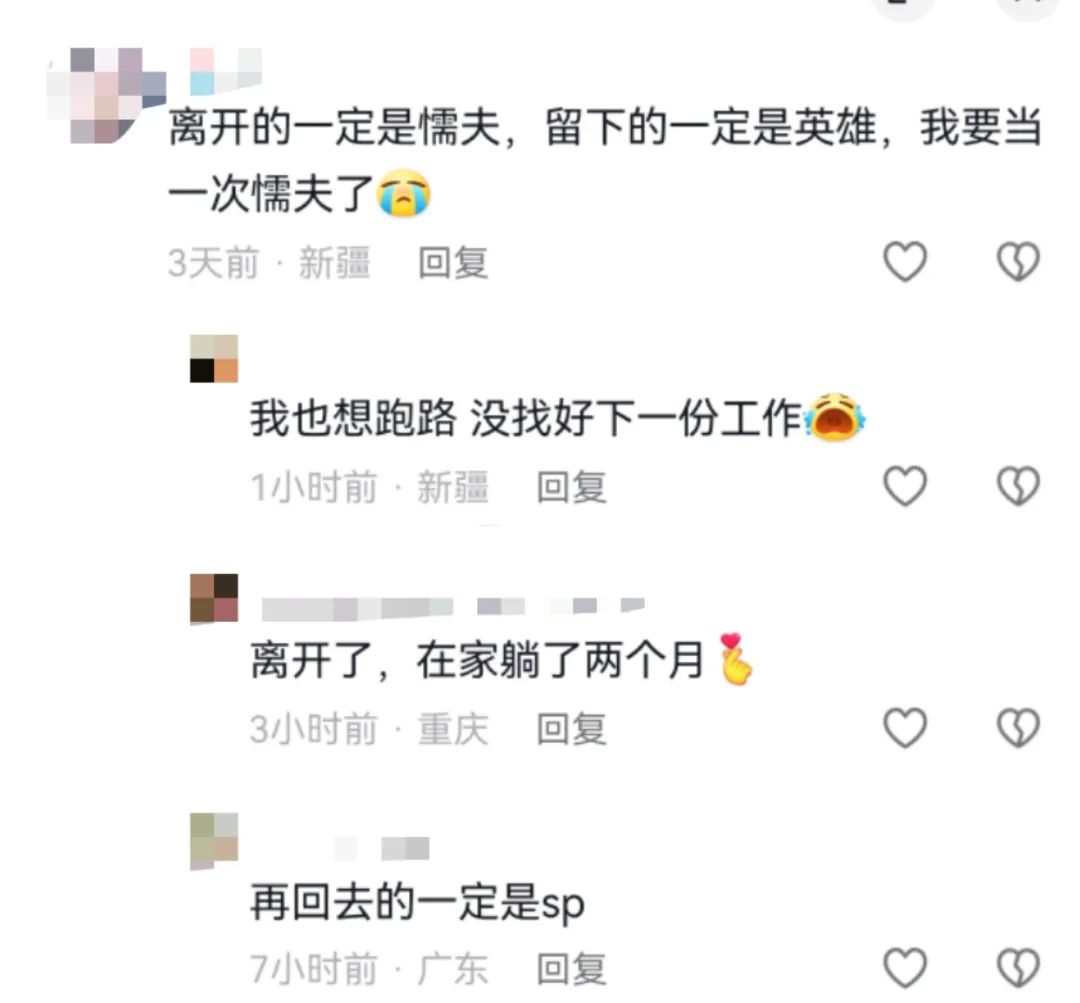Viewport: 1080px width, 1003px height.
Task: Open avatar of the 我也想跑路 replier
Action: point(214,358)
